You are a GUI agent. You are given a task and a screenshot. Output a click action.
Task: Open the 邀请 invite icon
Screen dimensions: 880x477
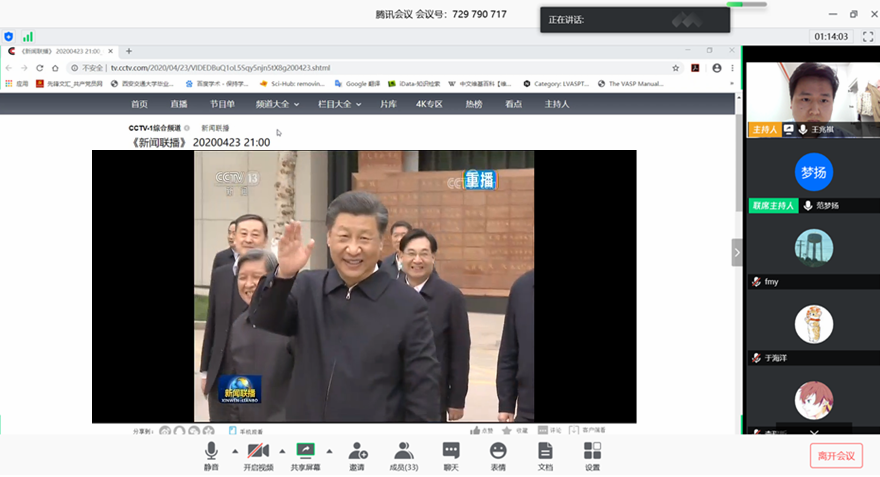[357, 455]
